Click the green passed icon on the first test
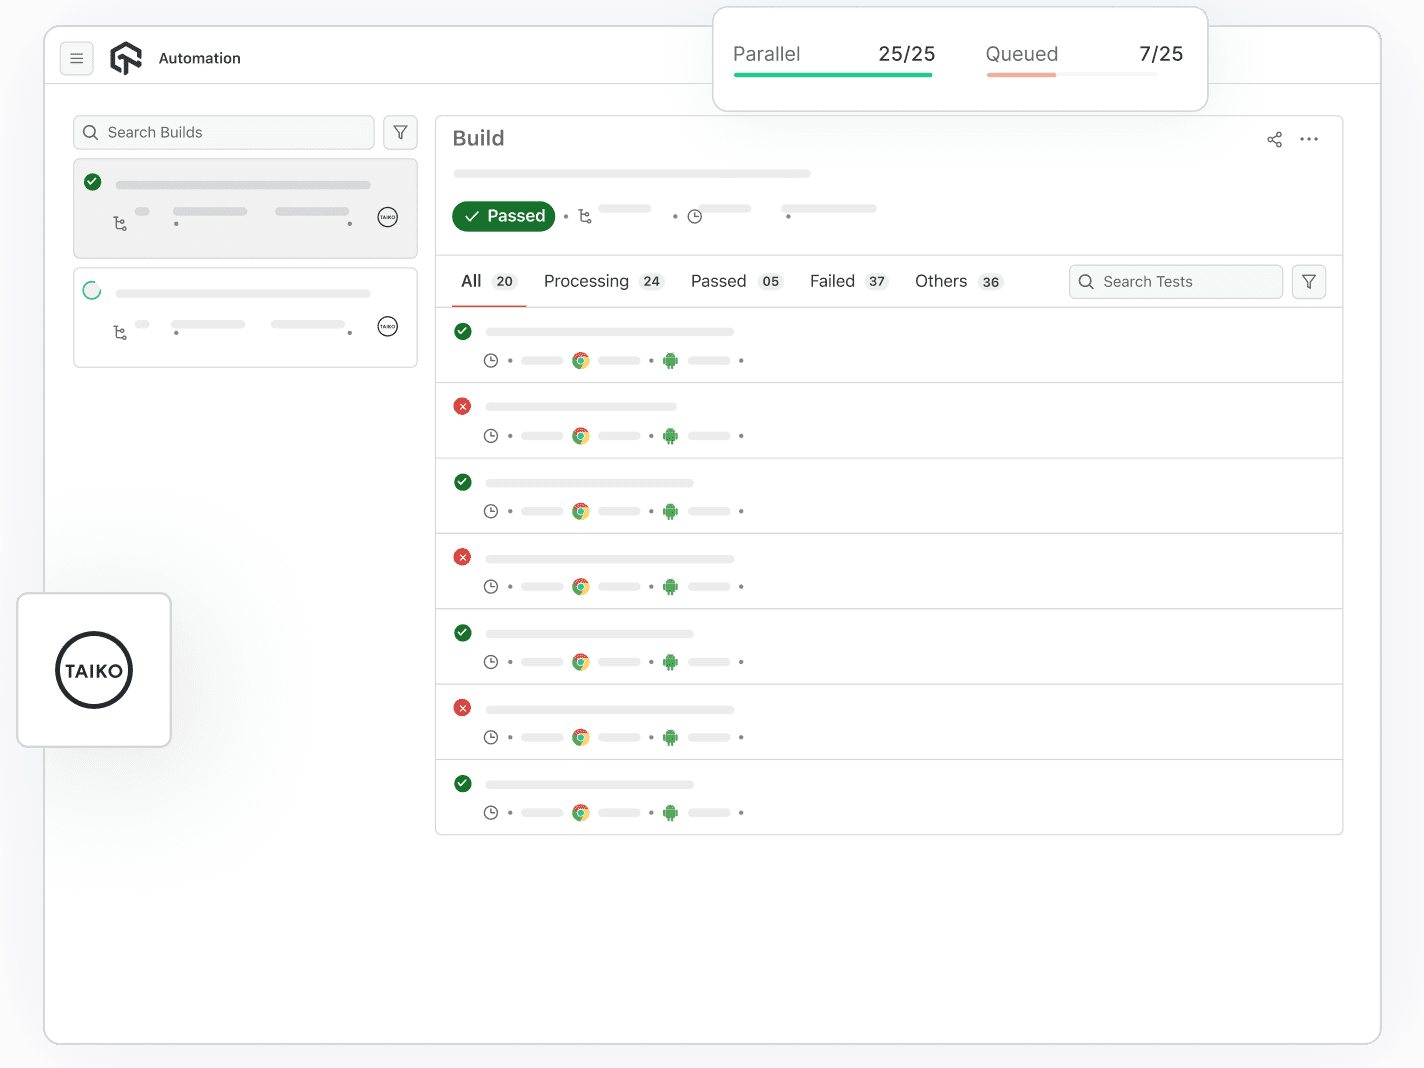The width and height of the screenshot is (1424, 1068). tap(462, 331)
